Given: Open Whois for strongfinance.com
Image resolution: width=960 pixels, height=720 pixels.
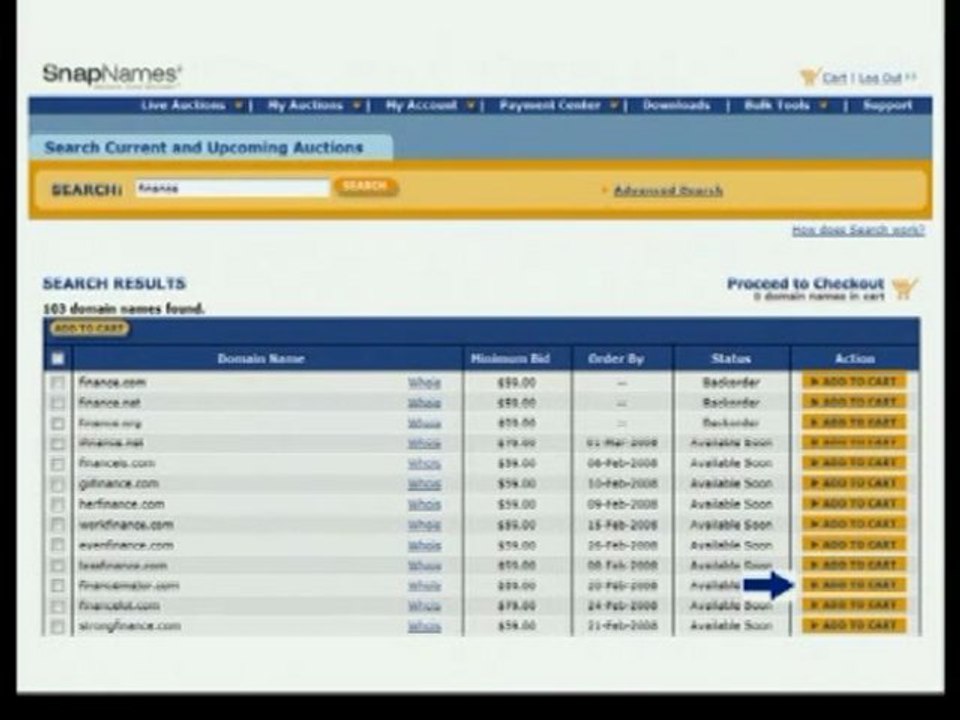Looking at the screenshot, I should pos(424,626).
